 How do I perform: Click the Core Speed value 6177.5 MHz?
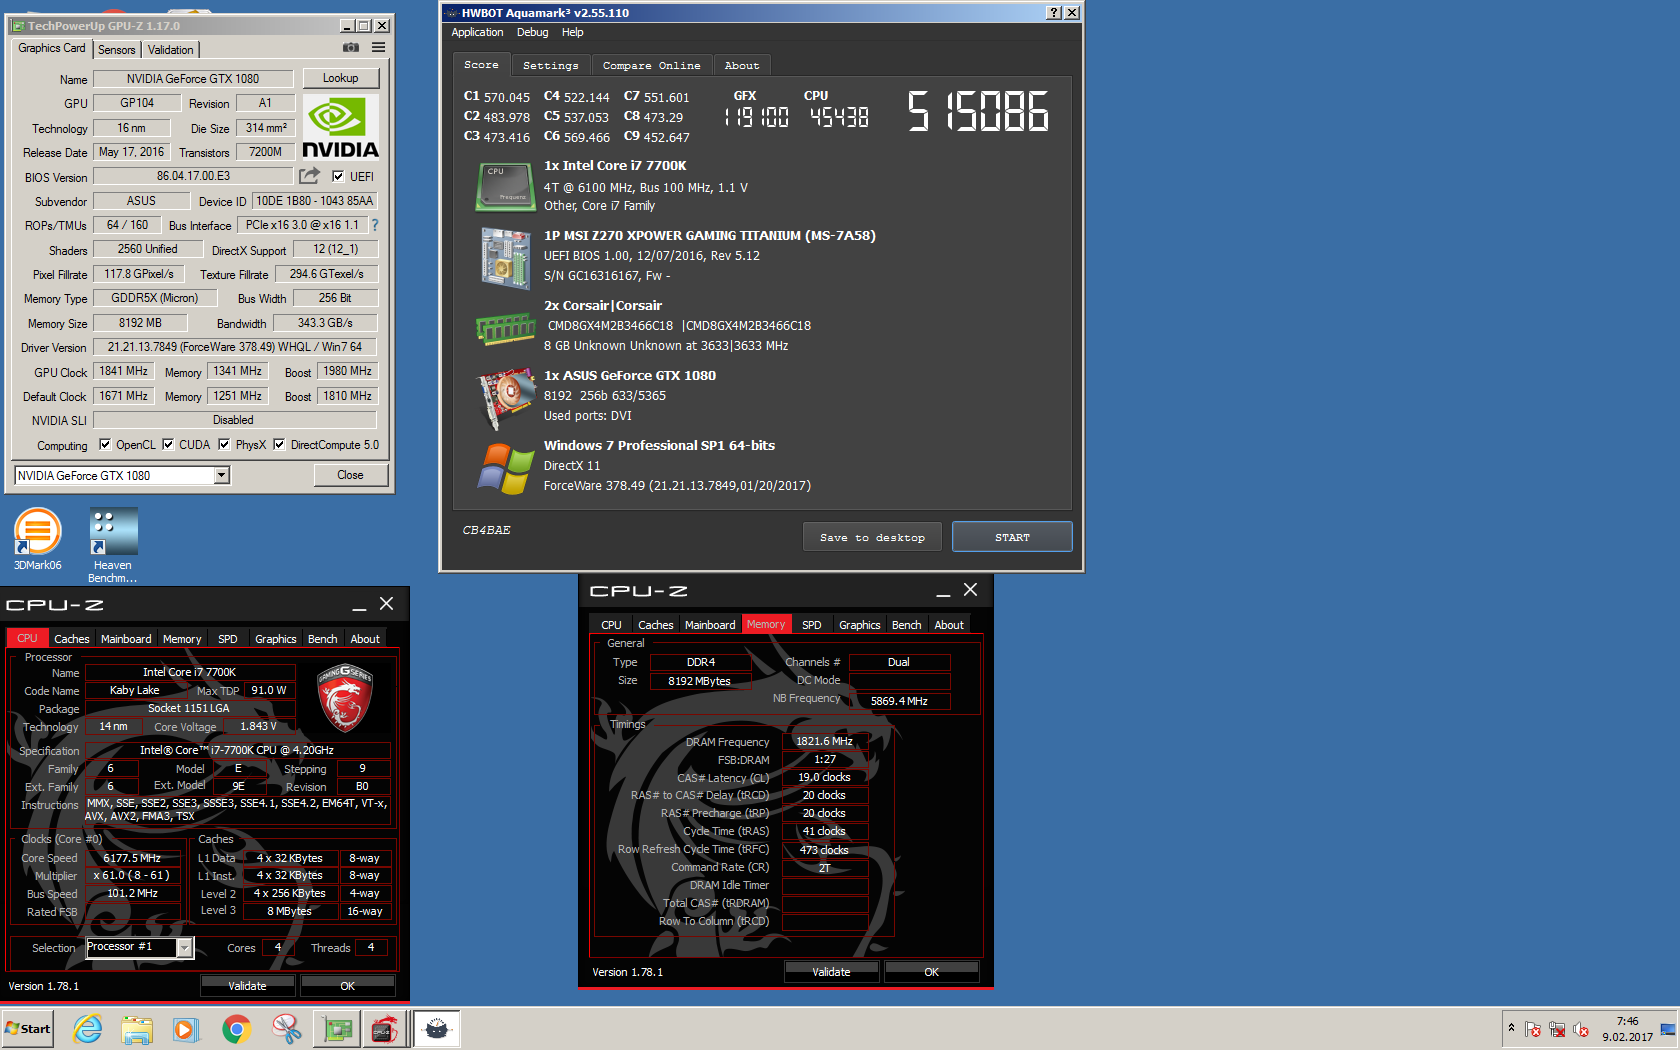tap(132, 858)
